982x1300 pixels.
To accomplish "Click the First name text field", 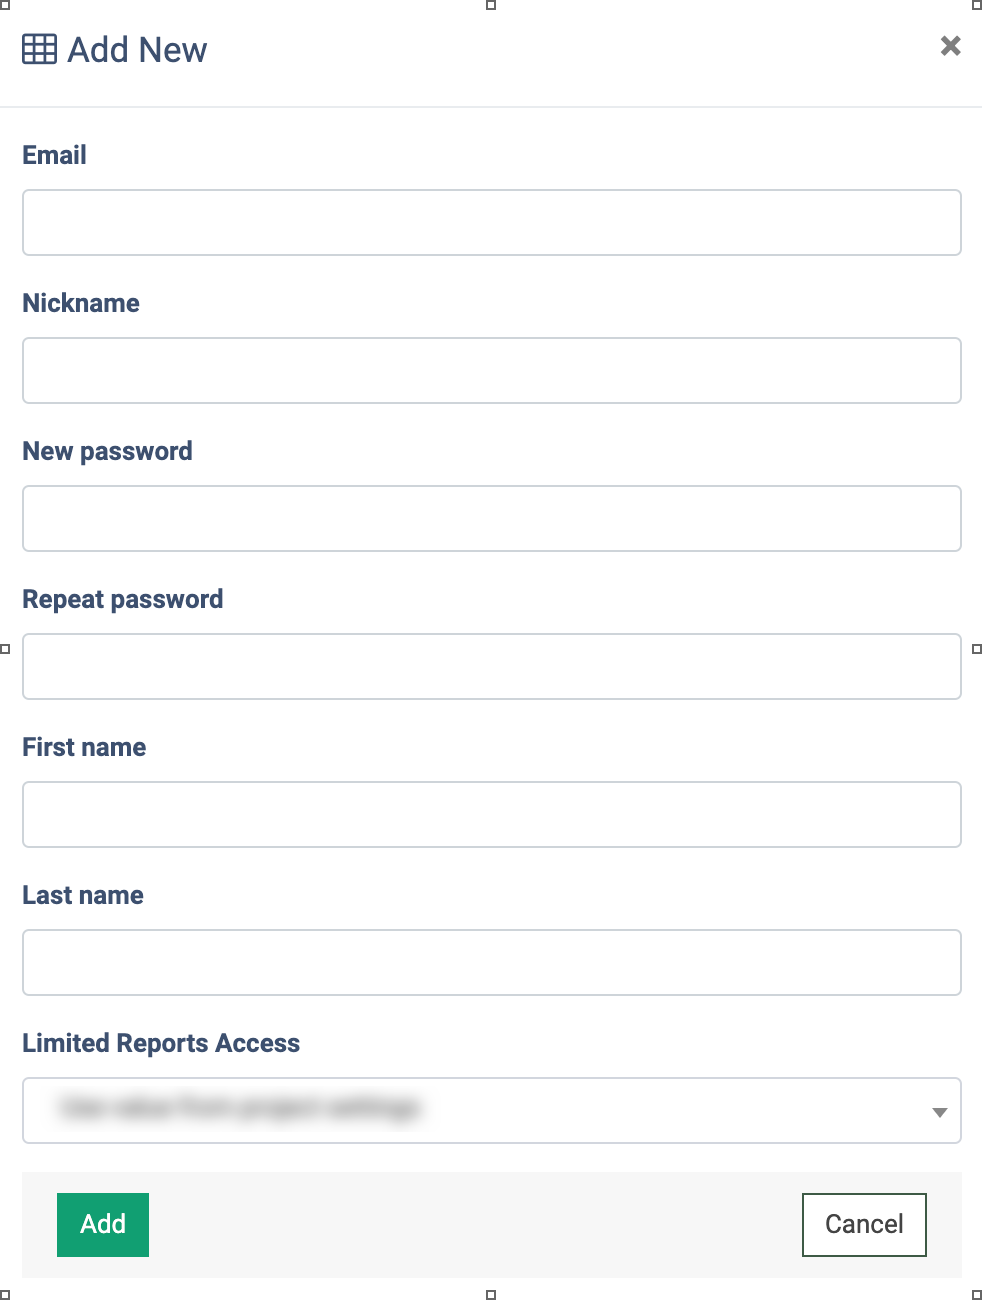I will (x=492, y=814).
